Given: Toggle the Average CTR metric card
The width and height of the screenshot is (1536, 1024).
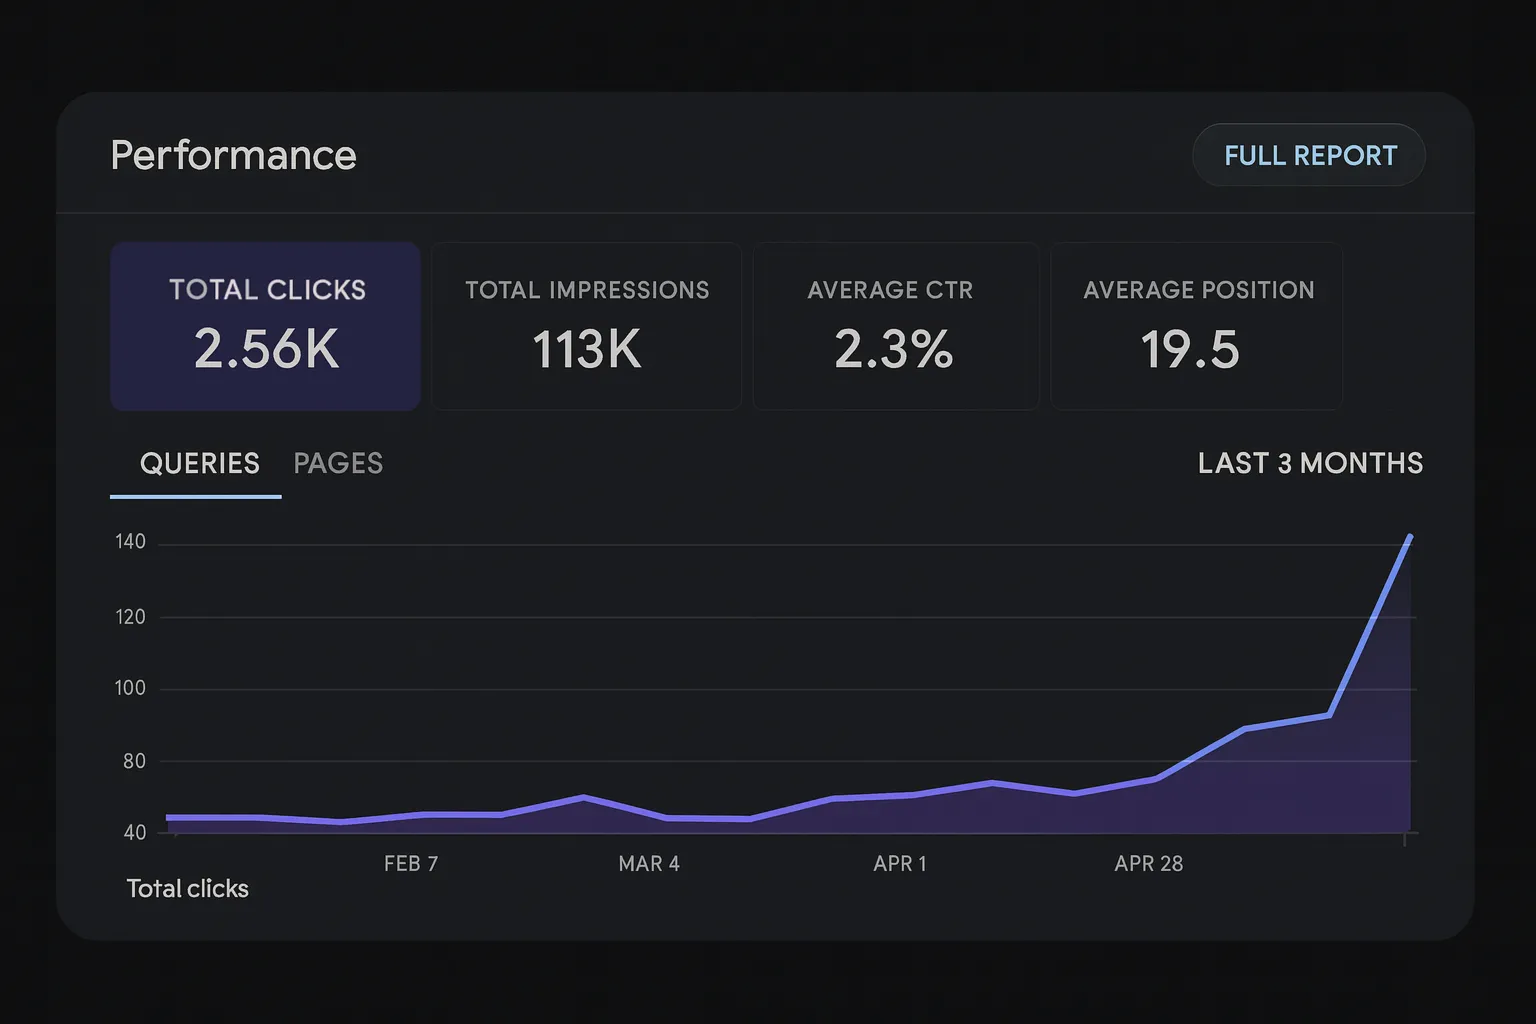Looking at the screenshot, I should point(895,326).
